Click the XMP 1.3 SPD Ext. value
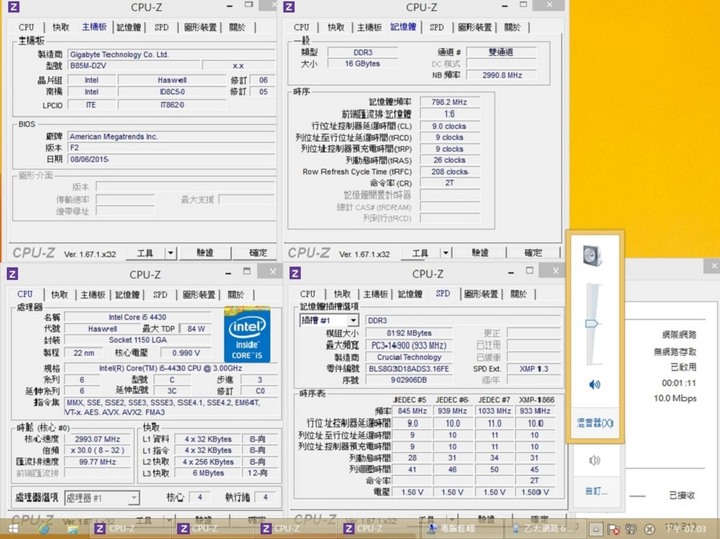The height and width of the screenshot is (539, 720). coord(534,368)
